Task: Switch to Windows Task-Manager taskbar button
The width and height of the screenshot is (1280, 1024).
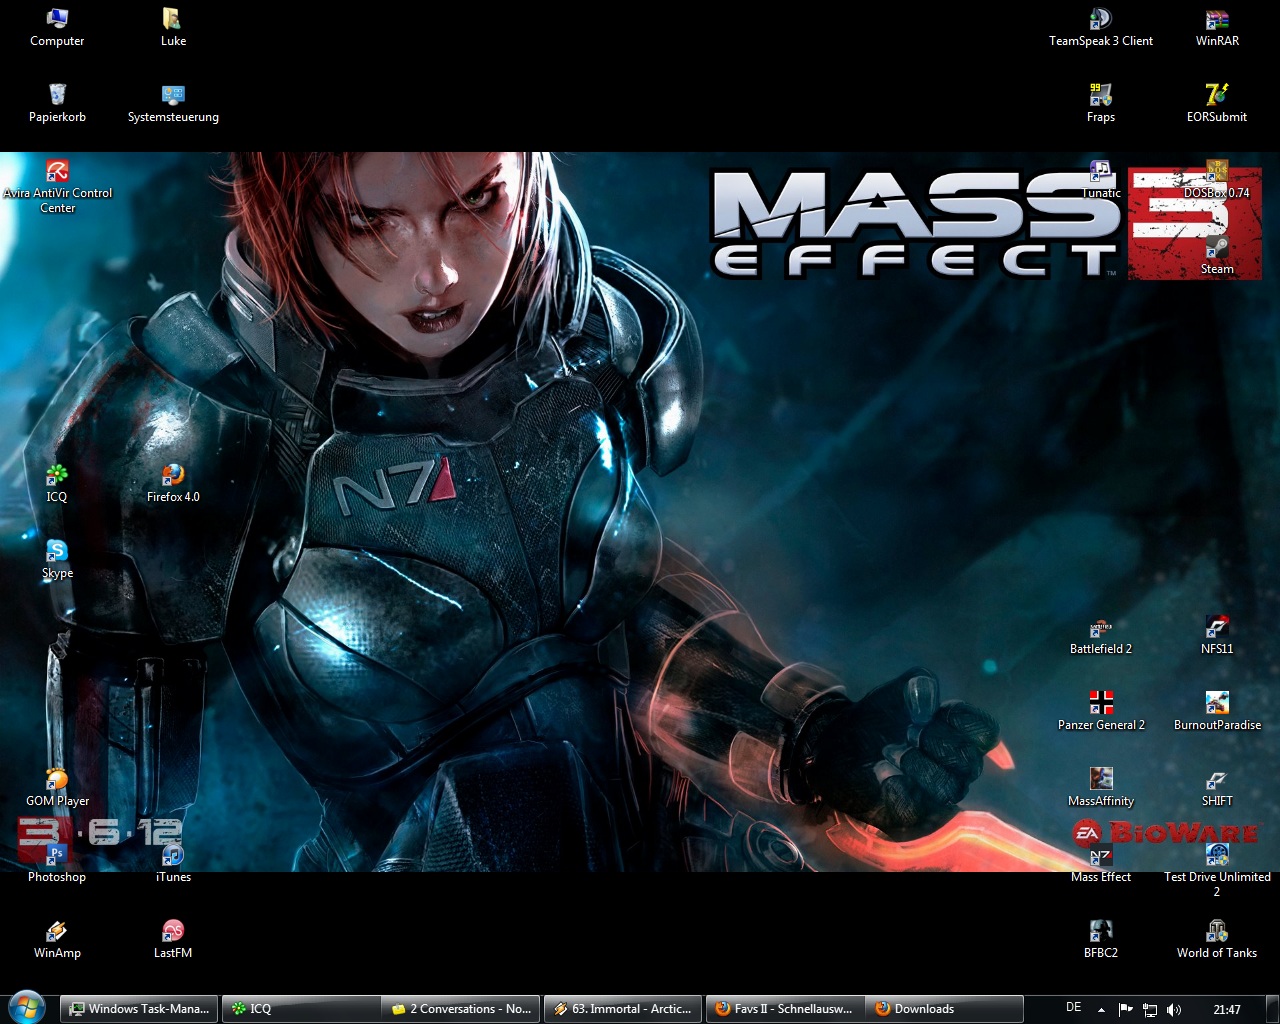Action: 138,1009
